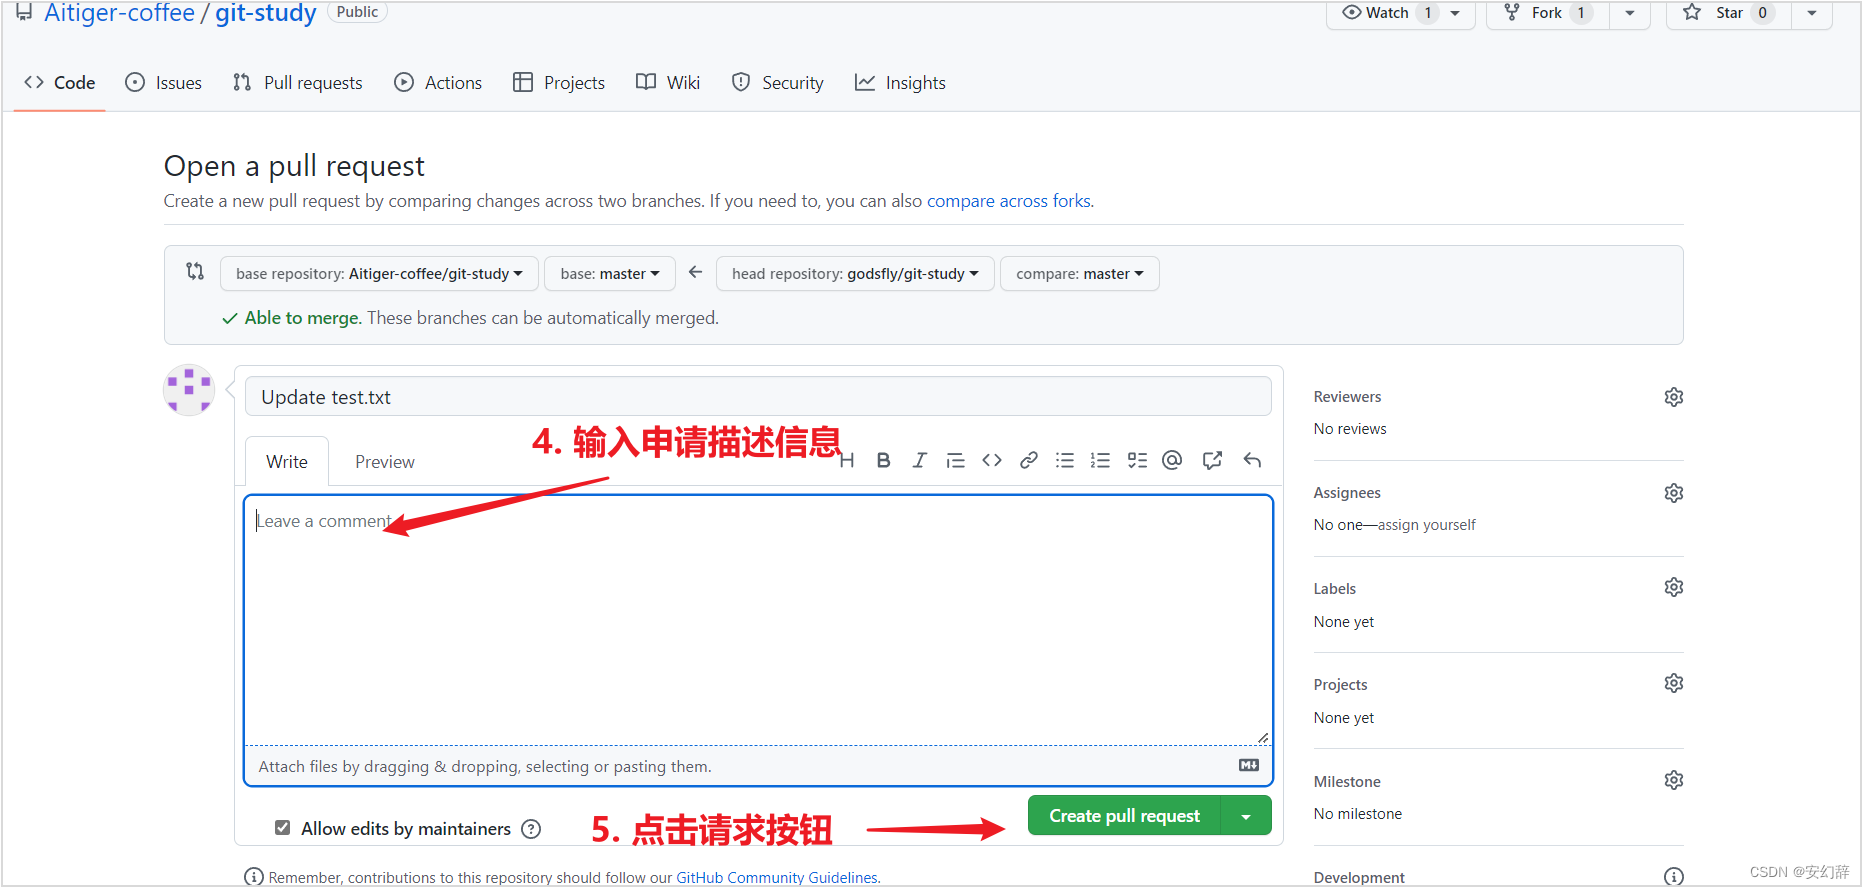Click the italic formatting icon
This screenshot has height=889, width=1865.
pos(920,461)
